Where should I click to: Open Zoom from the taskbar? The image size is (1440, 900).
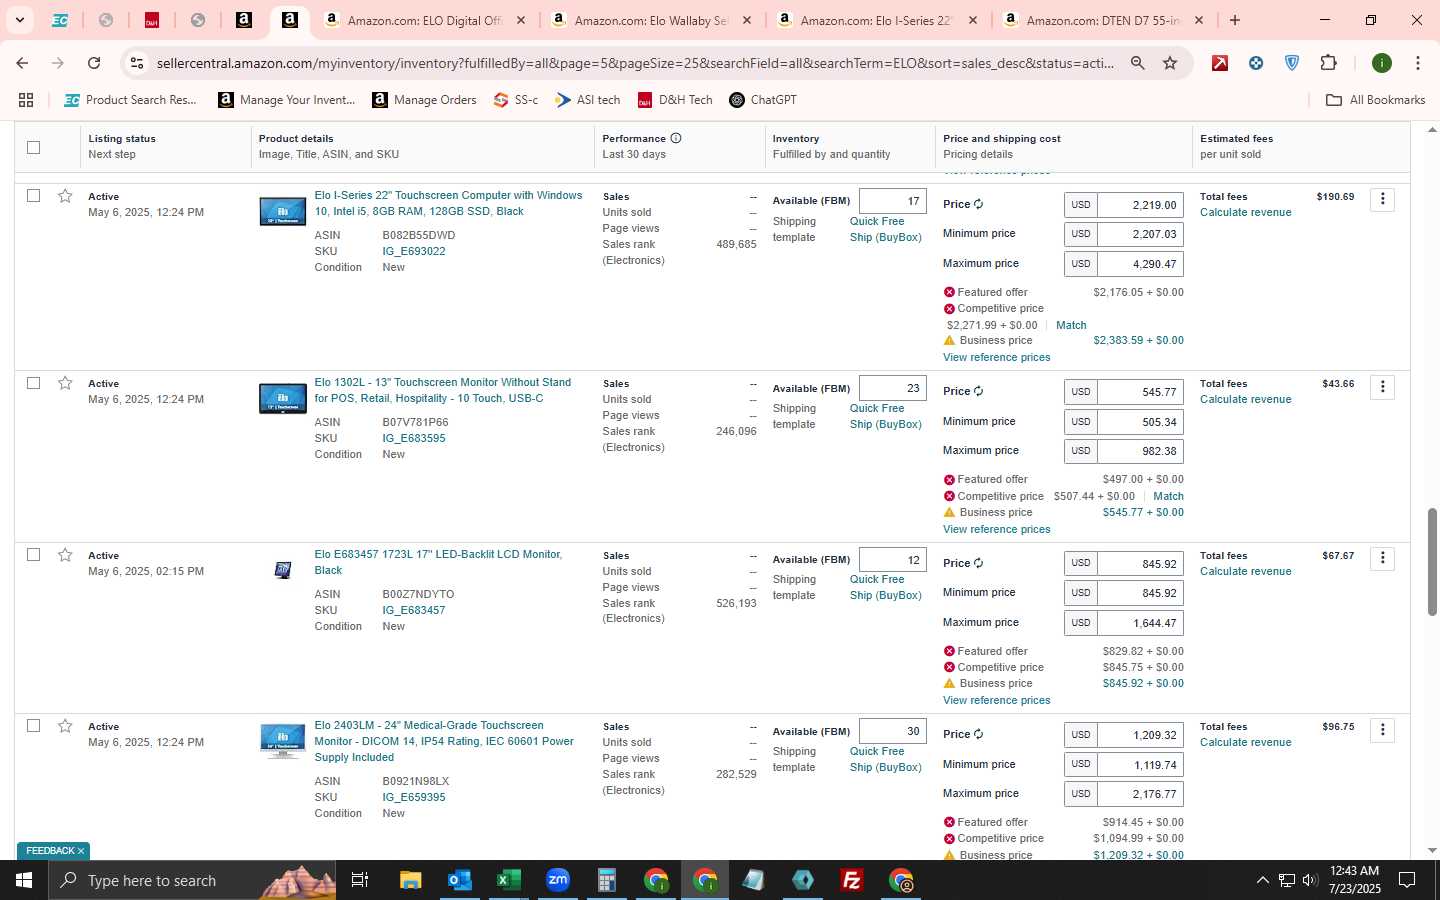(x=557, y=880)
